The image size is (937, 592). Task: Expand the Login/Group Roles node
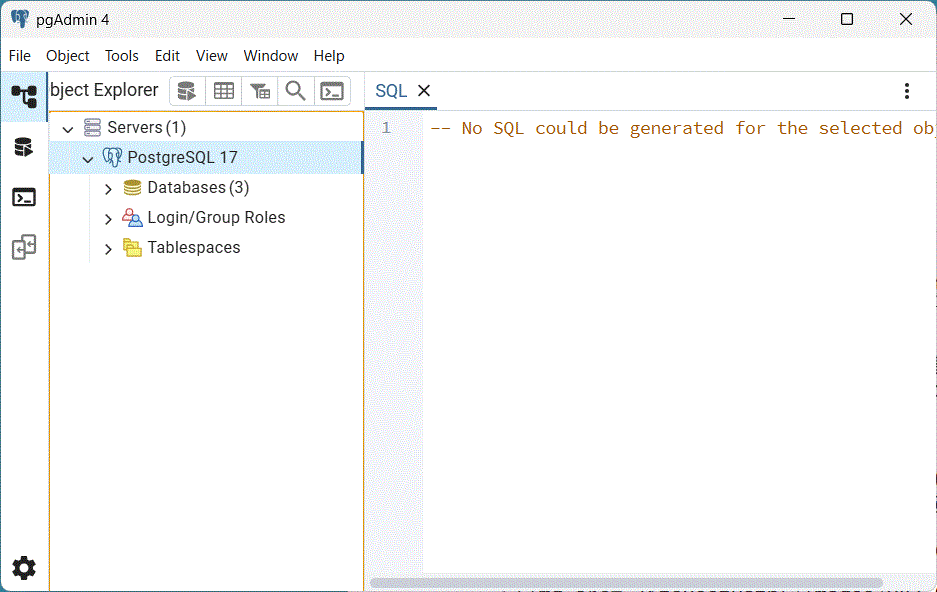click(108, 219)
